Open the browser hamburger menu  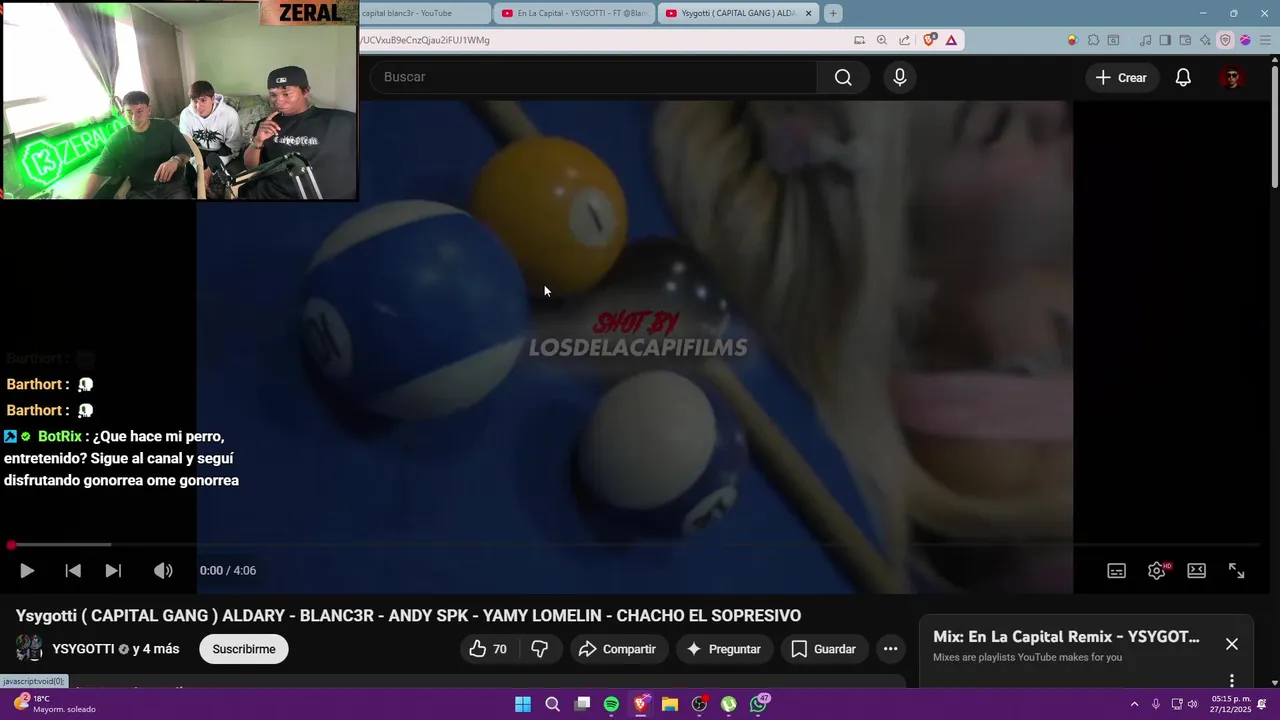click(1265, 40)
